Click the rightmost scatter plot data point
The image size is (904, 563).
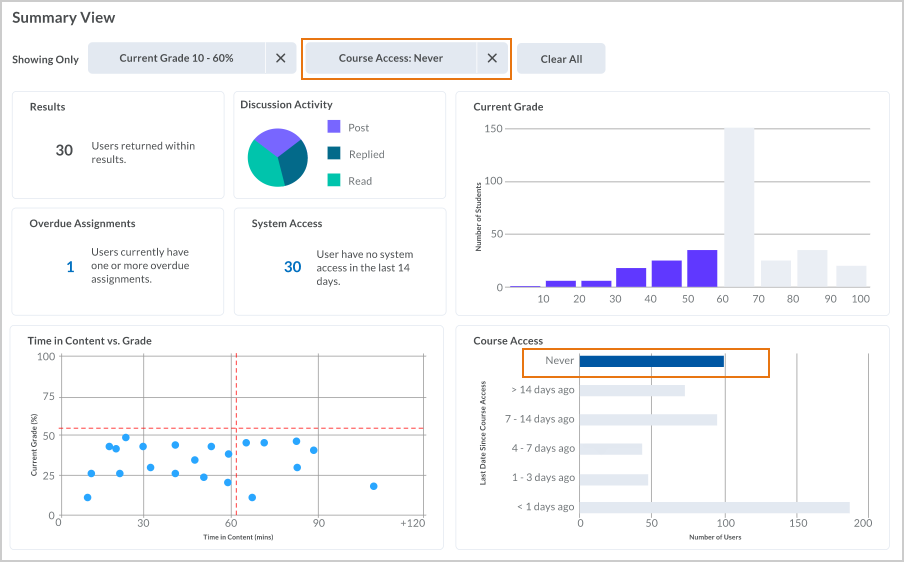point(373,486)
